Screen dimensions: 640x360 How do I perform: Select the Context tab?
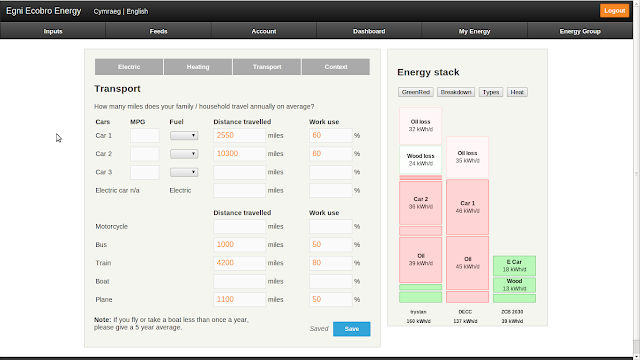tap(336, 67)
